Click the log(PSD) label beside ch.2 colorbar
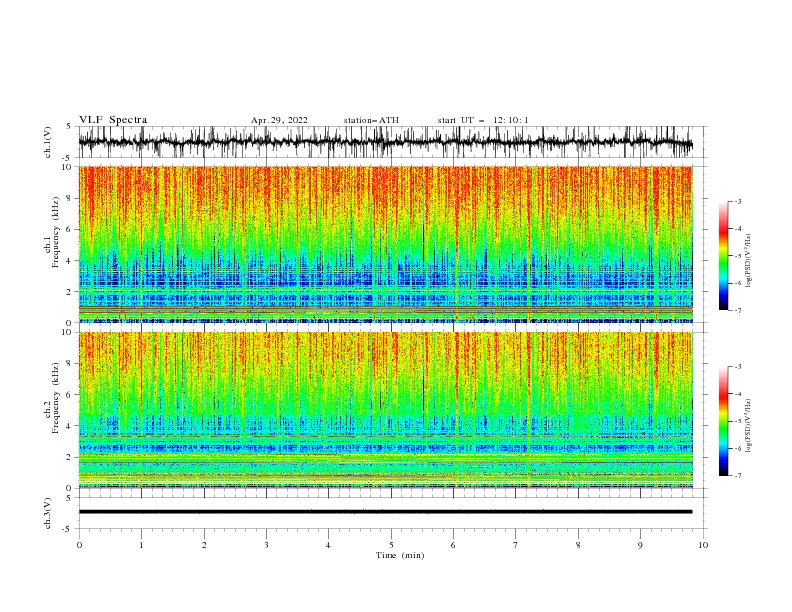This screenshot has height=612, width=792. point(749,426)
